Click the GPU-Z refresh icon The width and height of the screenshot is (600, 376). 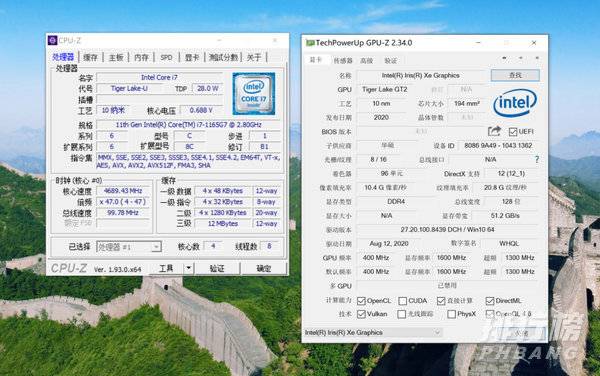[x=520, y=58]
